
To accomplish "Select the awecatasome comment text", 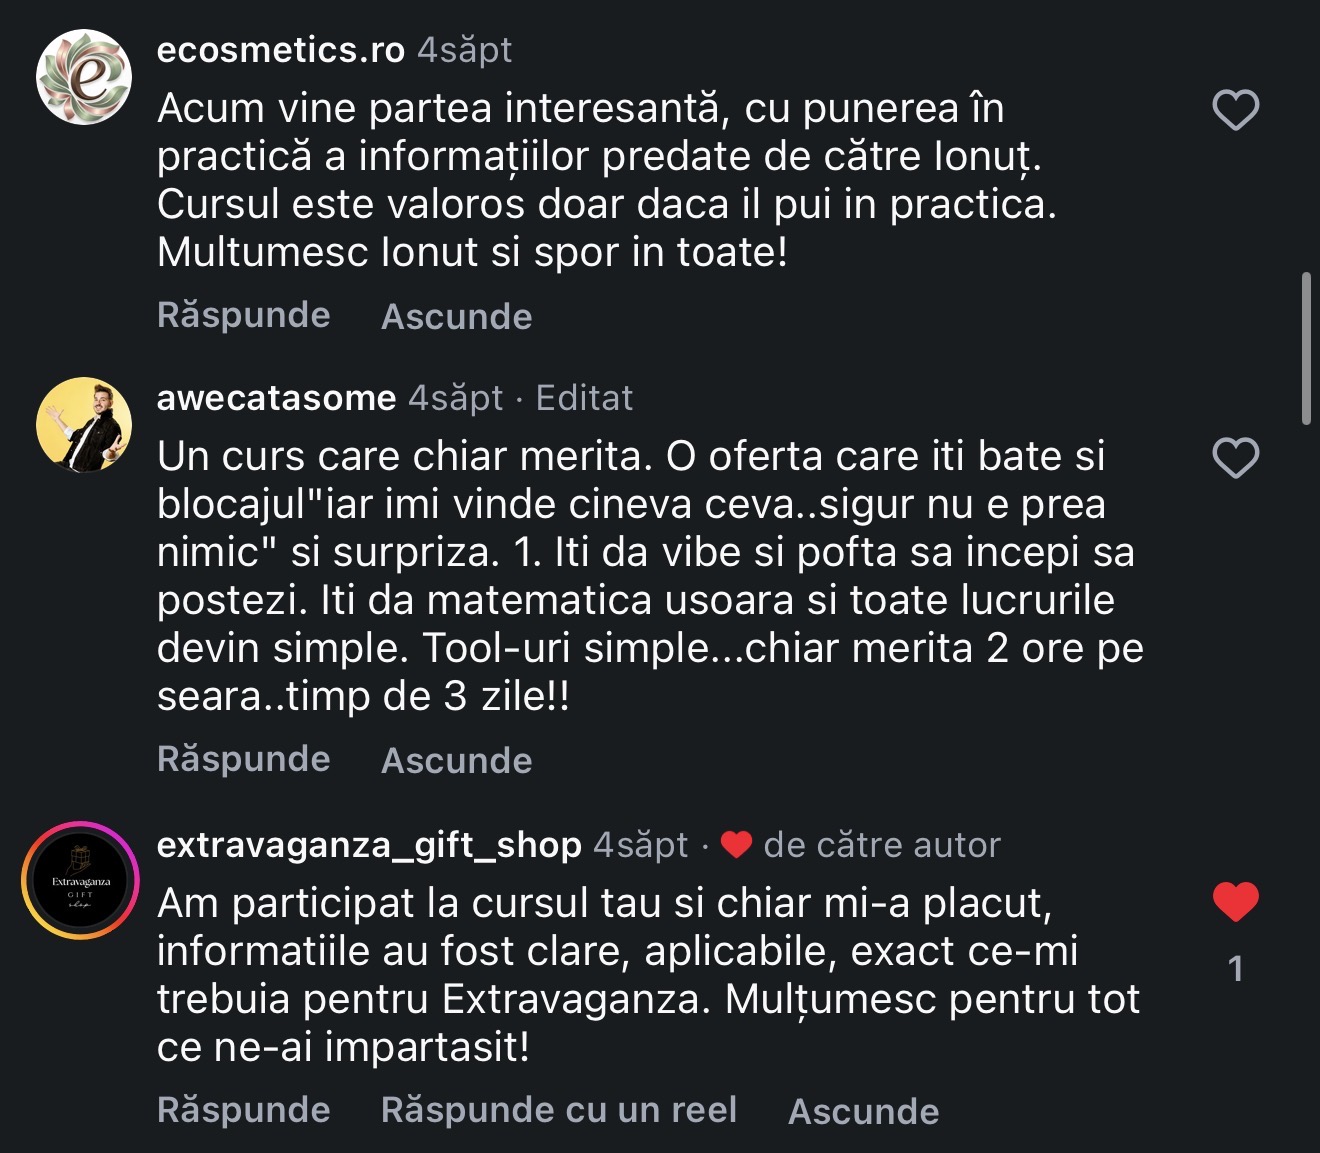I will [650, 576].
